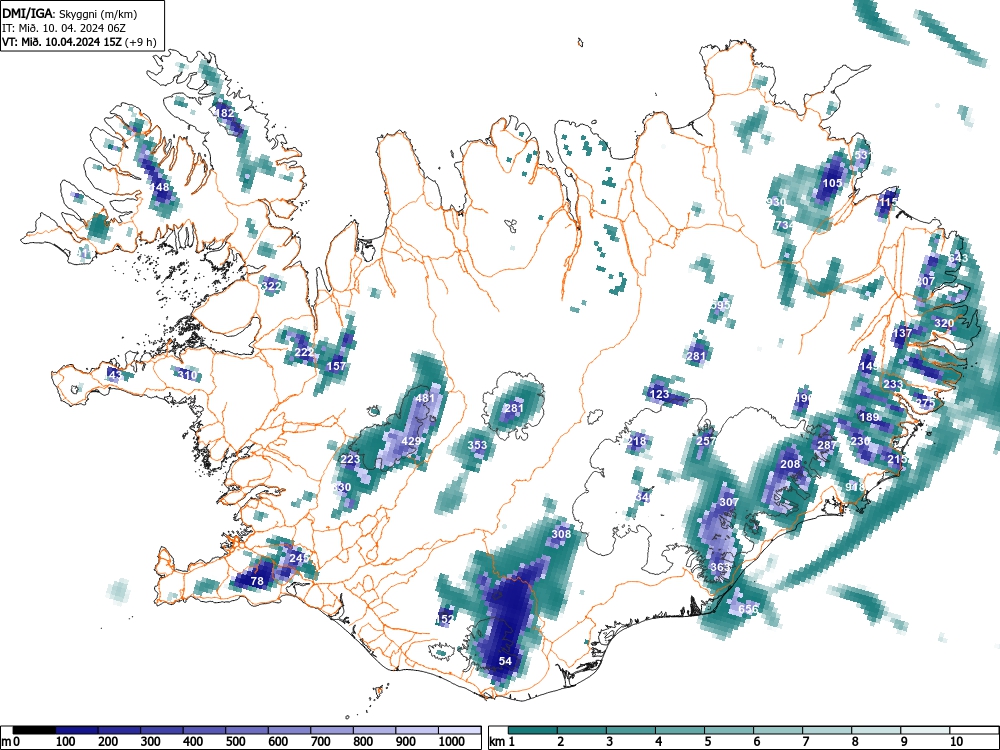Click the visibility value 307 on the map
This screenshot has height=750, width=1000.
[x=729, y=502]
